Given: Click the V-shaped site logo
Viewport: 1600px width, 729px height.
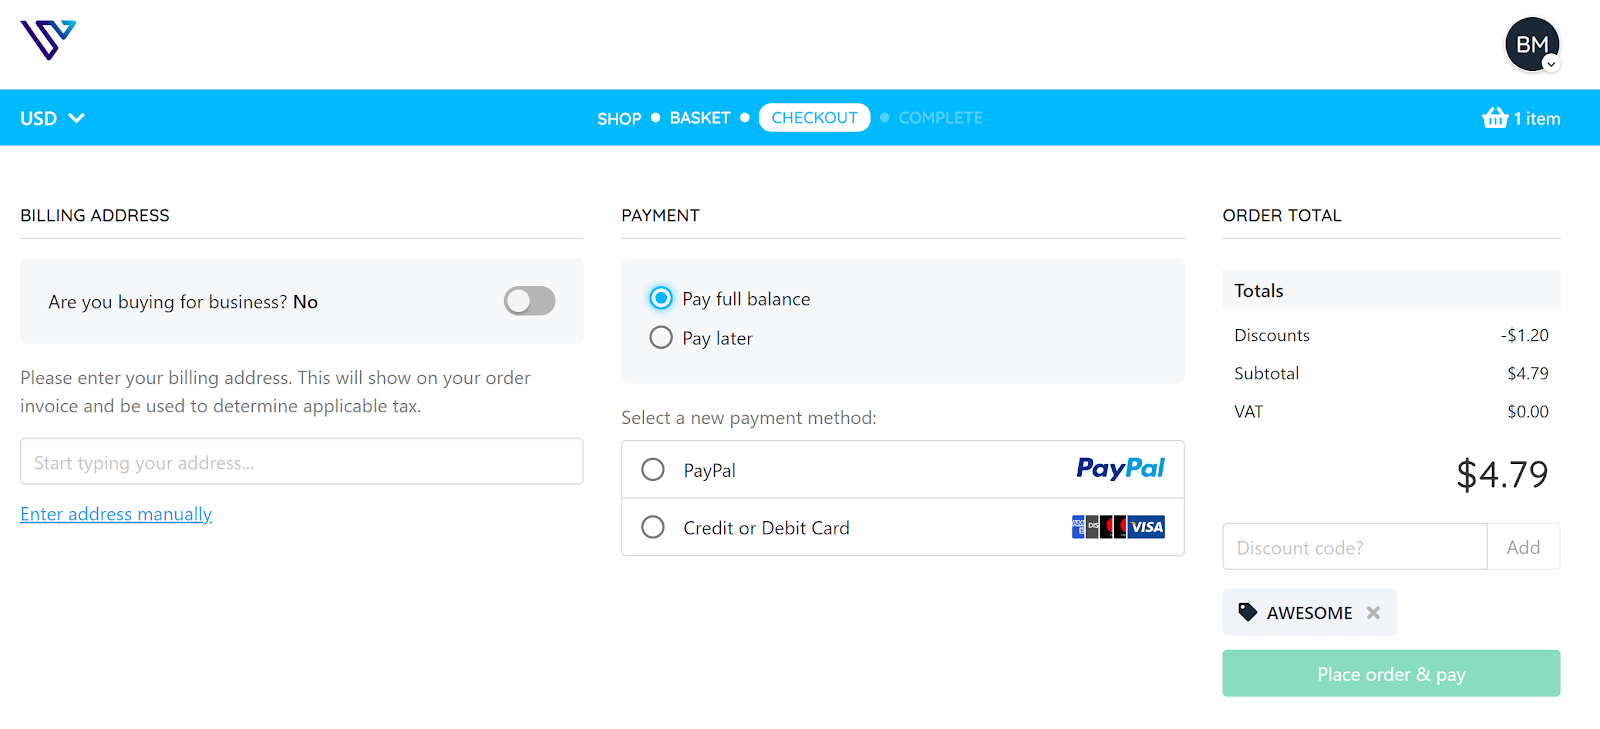Looking at the screenshot, I should (48, 41).
